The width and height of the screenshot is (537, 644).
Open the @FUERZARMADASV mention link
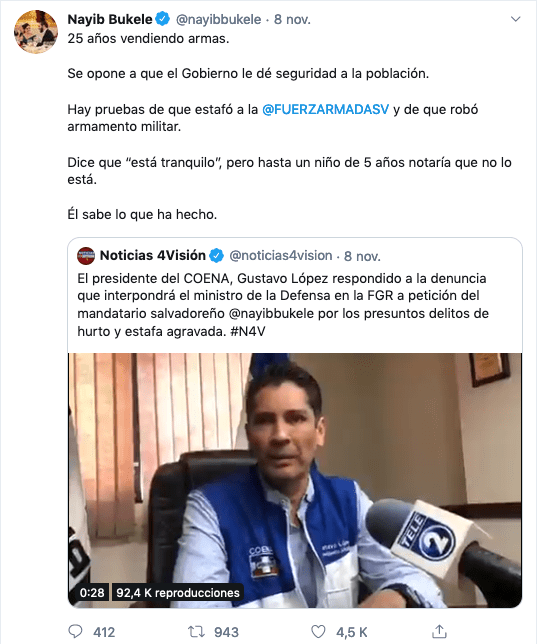pyautogui.click(x=325, y=110)
